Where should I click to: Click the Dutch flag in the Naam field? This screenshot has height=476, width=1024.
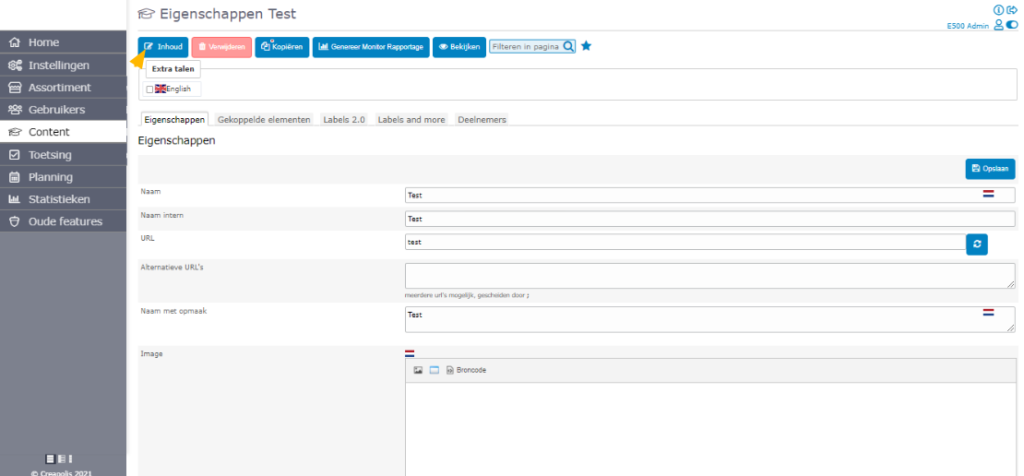click(x=988, y=194)
